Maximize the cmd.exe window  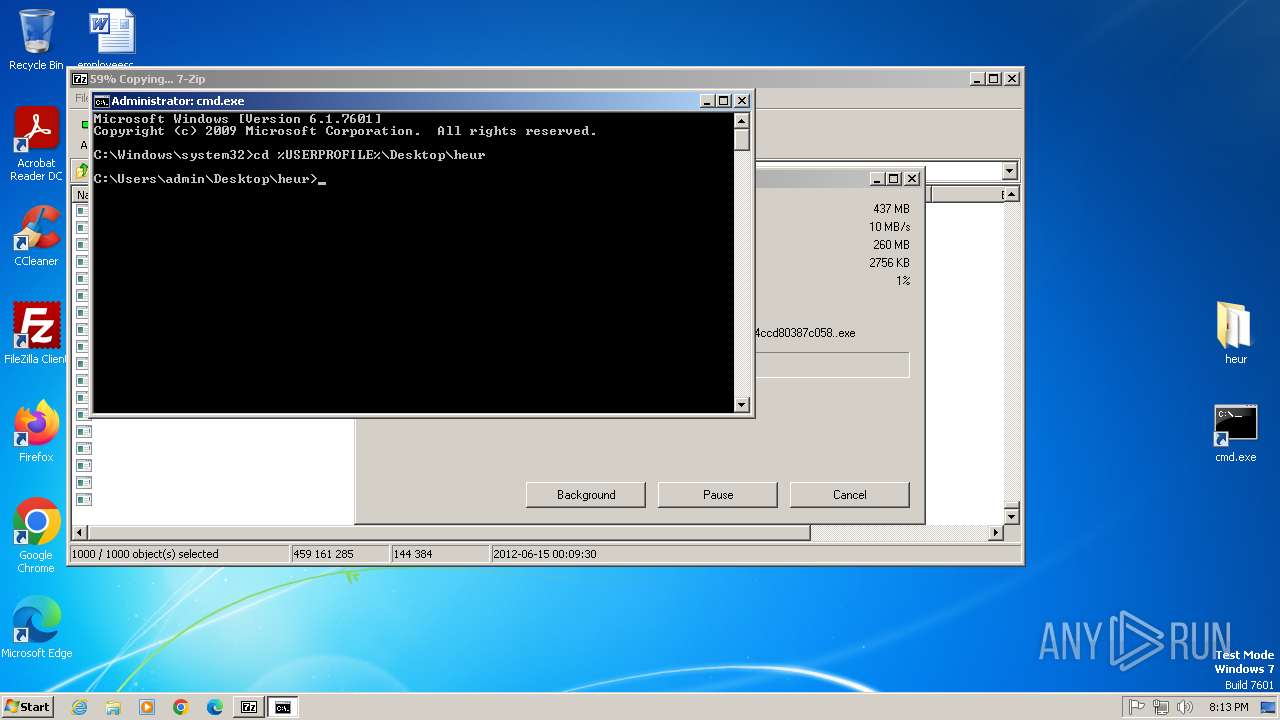(724, 101)
